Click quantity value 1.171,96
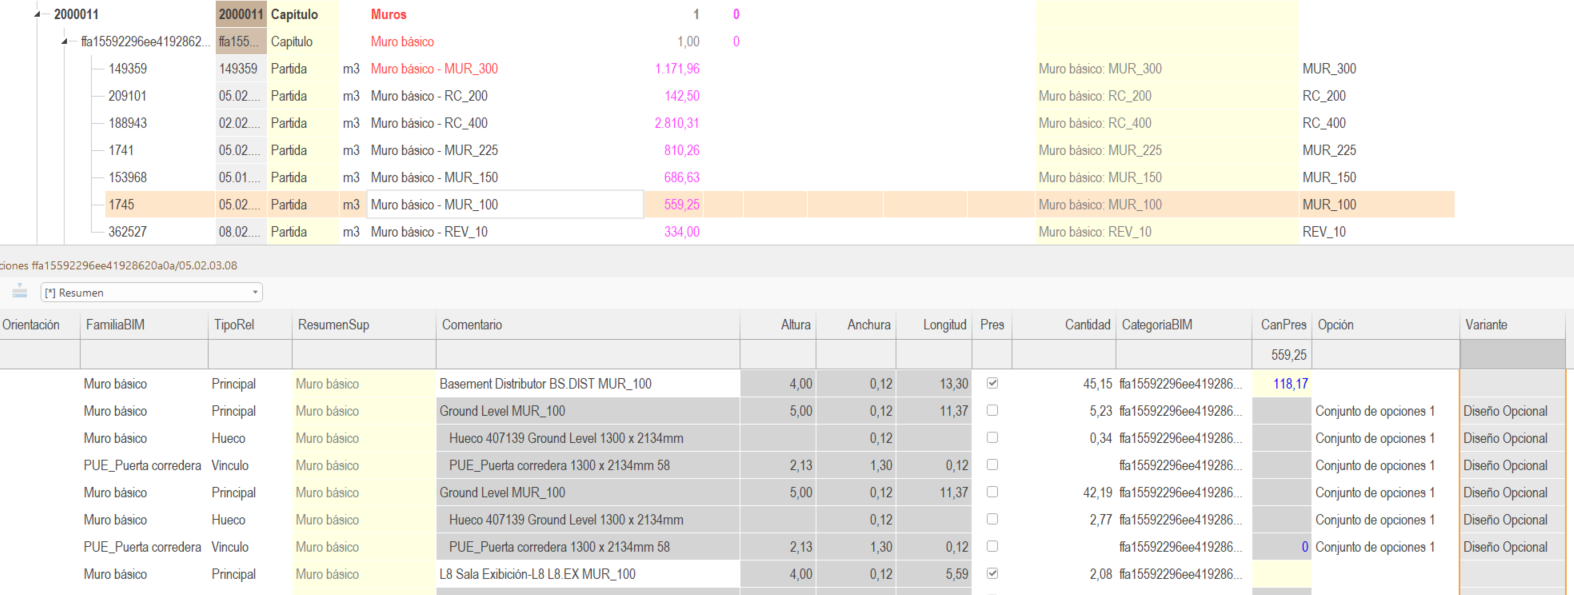The width and height of the screenshot is (1574, 595). coord(677,69)
